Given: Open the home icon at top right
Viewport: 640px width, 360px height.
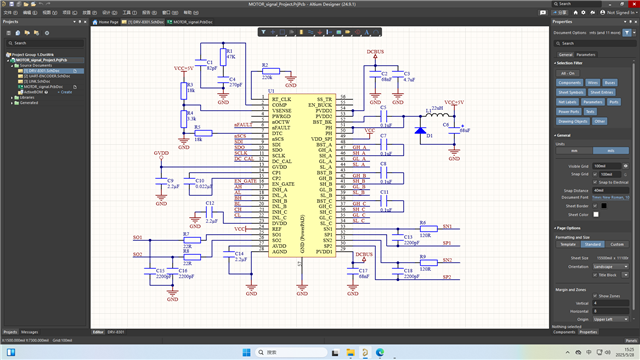Looking at the screenshot, I should (576, 13).
